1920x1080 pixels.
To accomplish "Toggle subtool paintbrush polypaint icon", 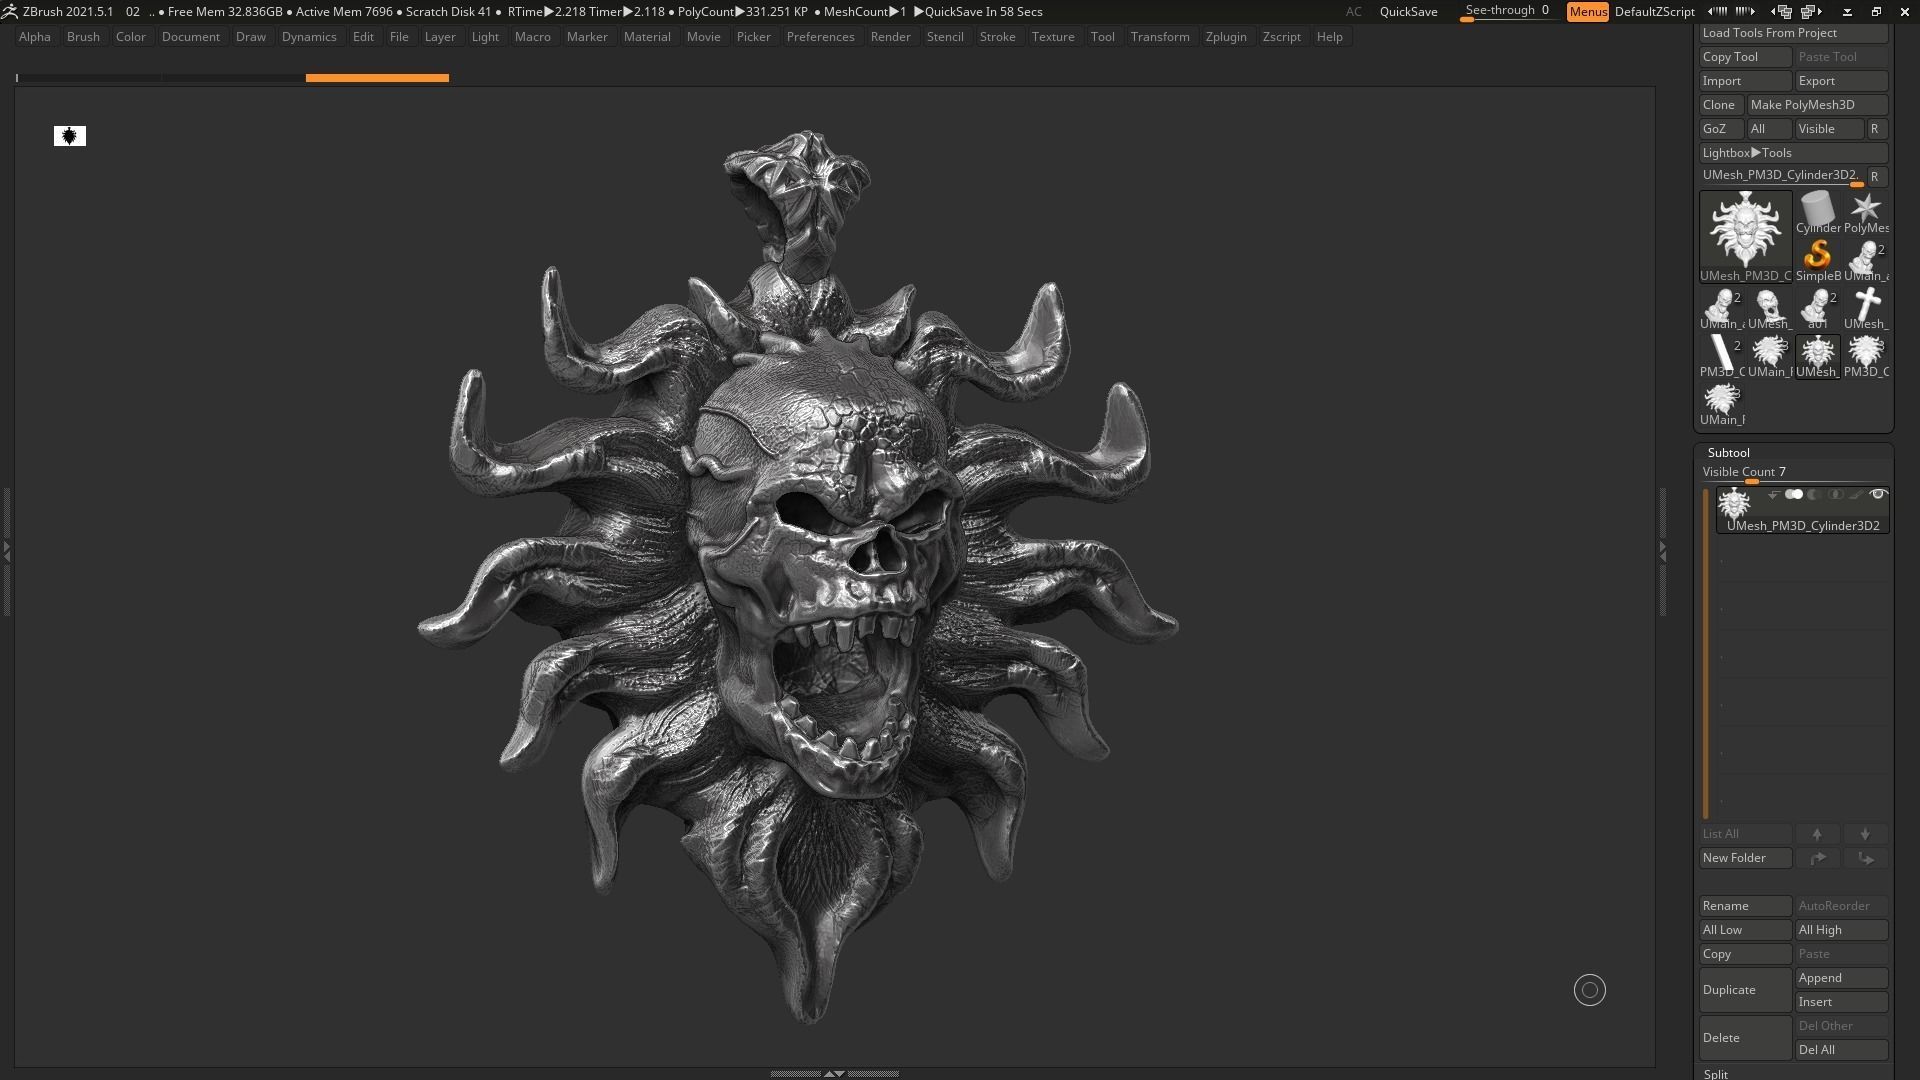I will [1856, 495].
